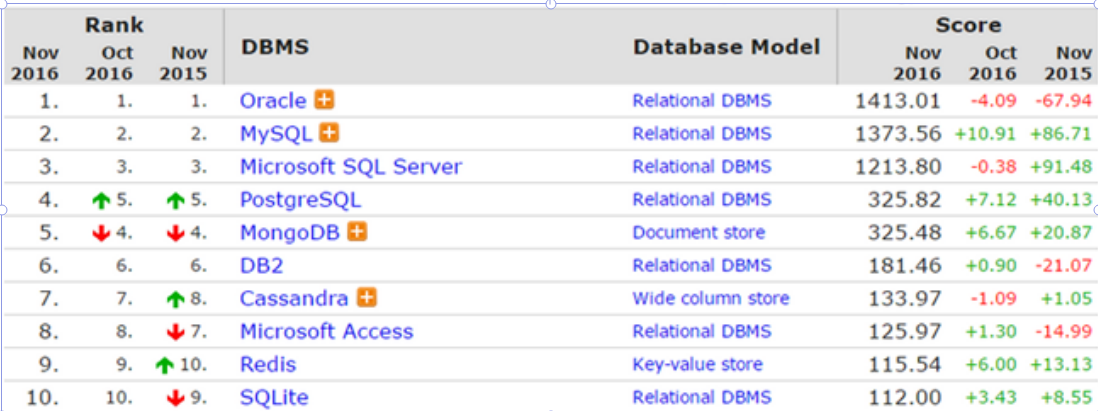Open the SQLite link
Image resolution: width=1098 pixels, height=411 pixels.
[274, 397]
